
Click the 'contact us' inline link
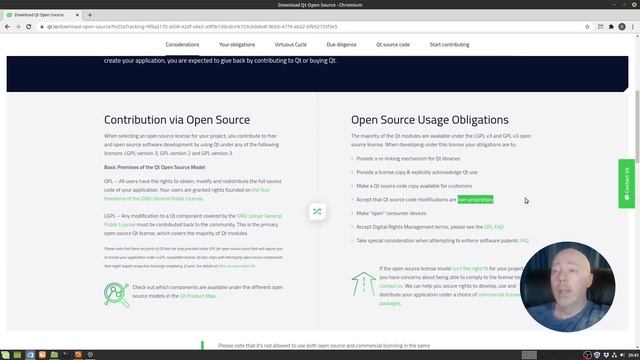(x=391, y=286)
